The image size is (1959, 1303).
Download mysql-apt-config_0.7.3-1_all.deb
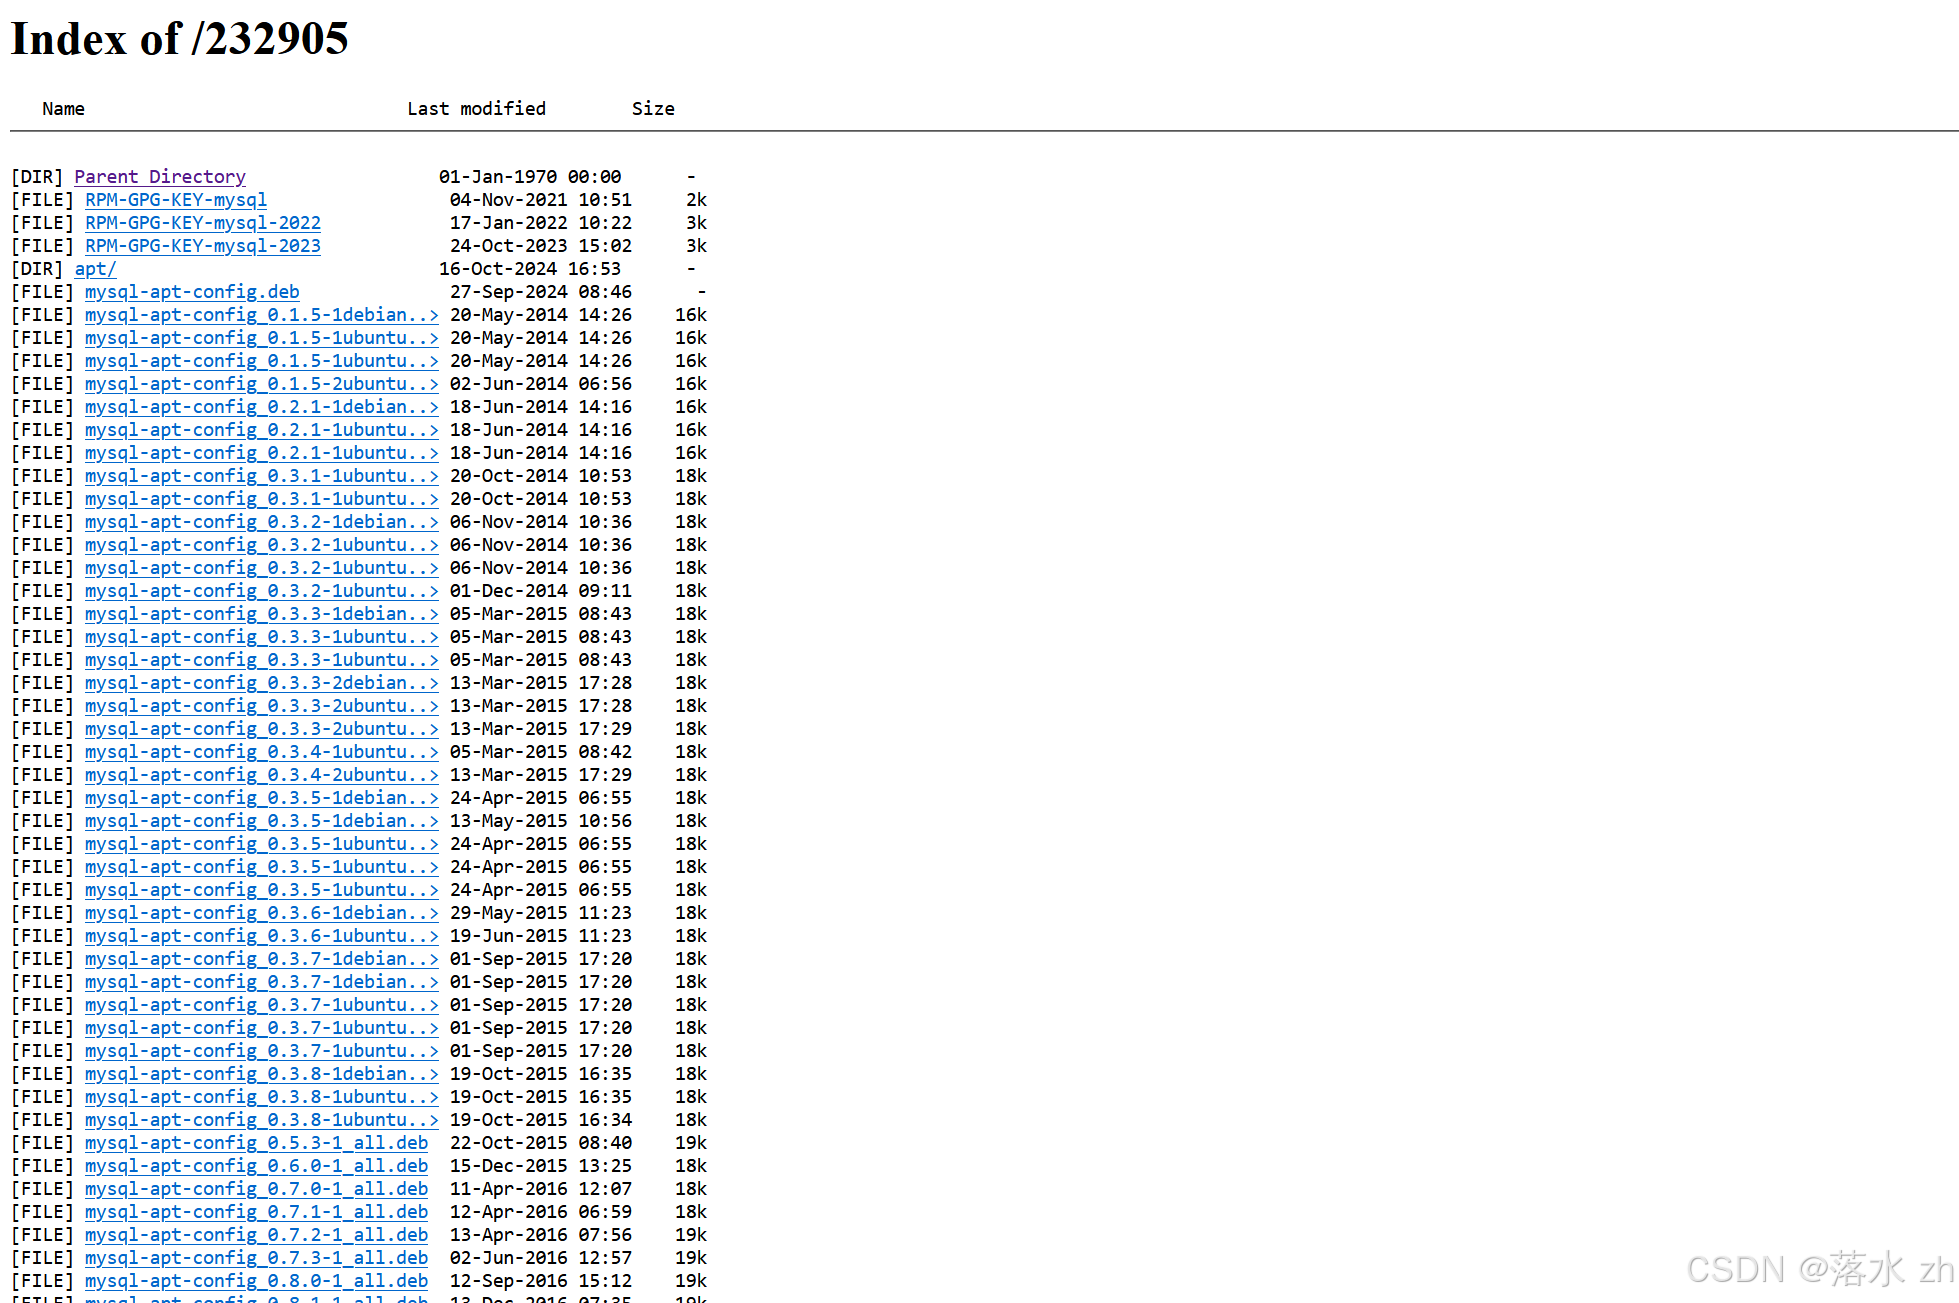(256, 1258)
